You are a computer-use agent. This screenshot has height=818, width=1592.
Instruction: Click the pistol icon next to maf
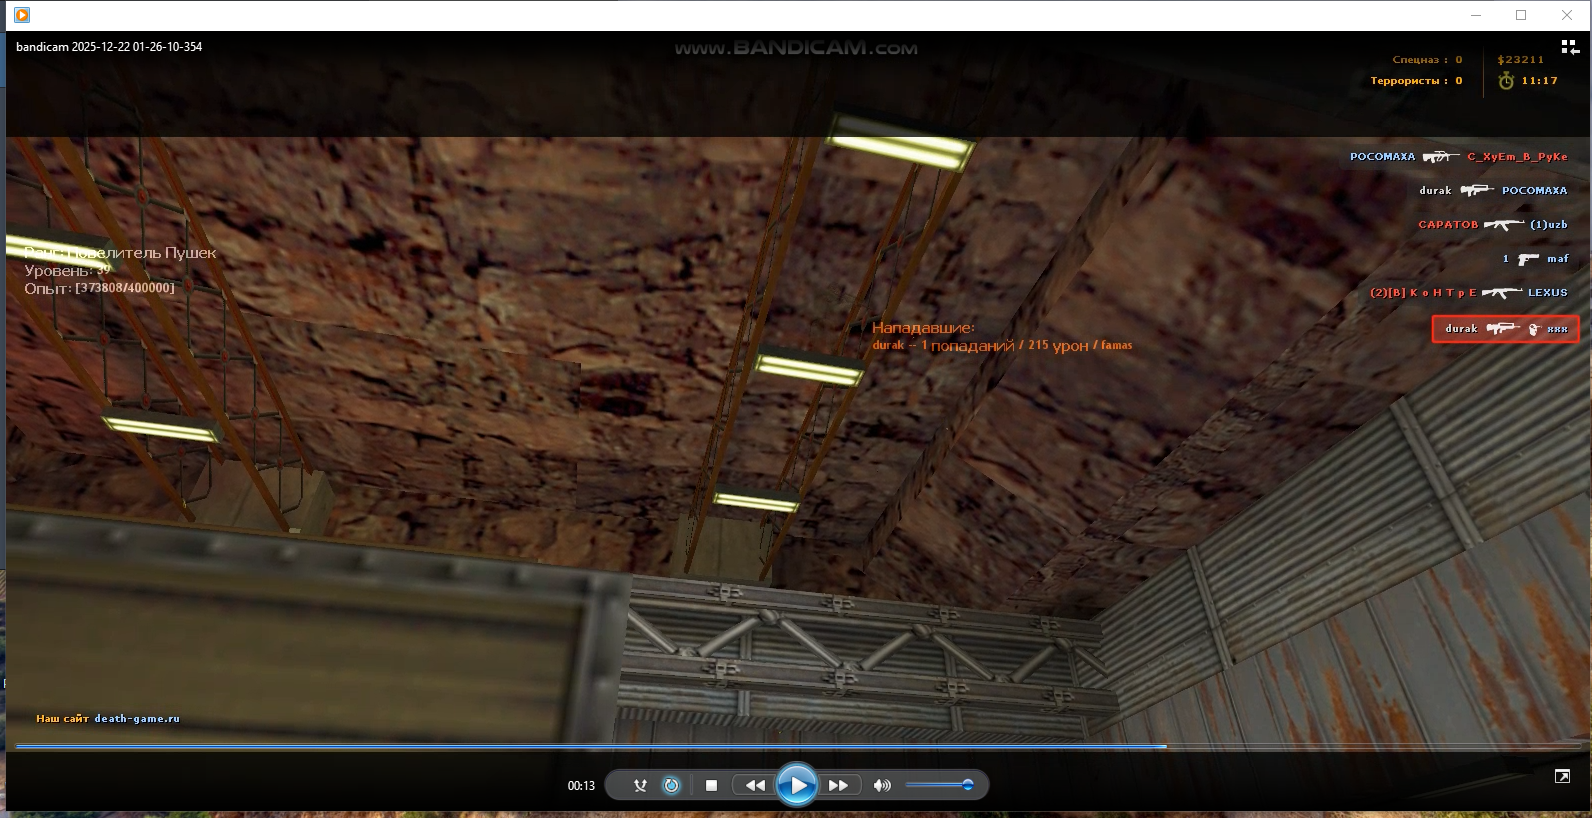[1528, 259]
